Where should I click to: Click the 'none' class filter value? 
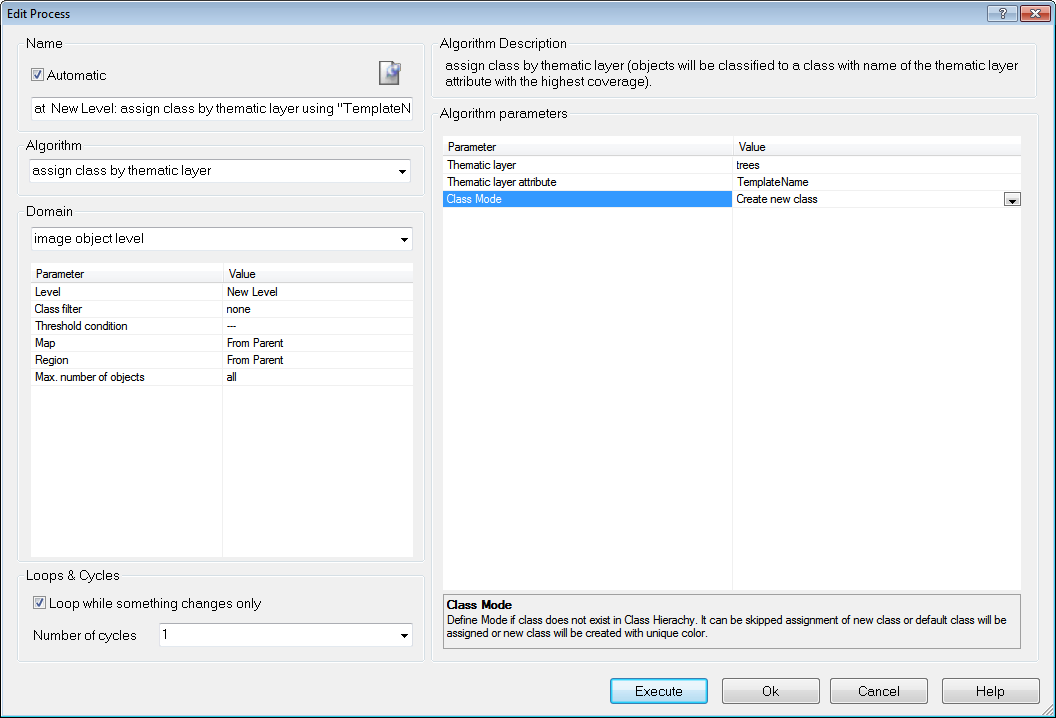pos(318,309)
